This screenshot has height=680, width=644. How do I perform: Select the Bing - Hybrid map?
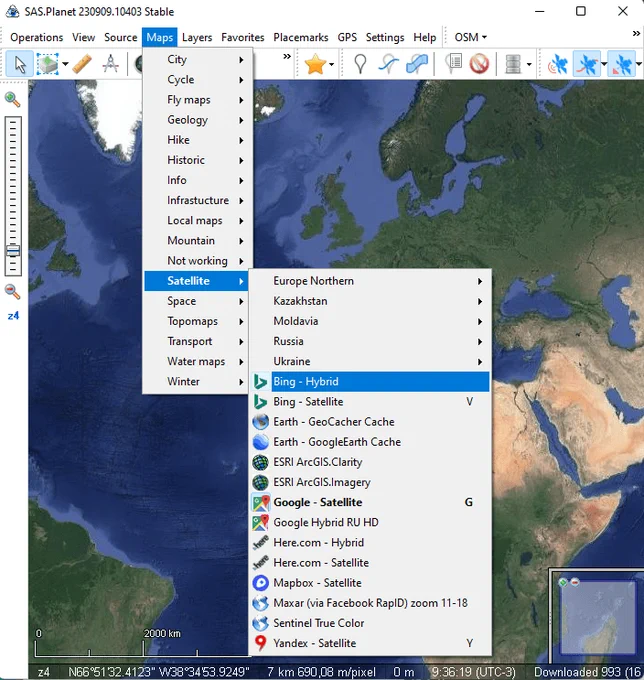[x=371, y=382]
